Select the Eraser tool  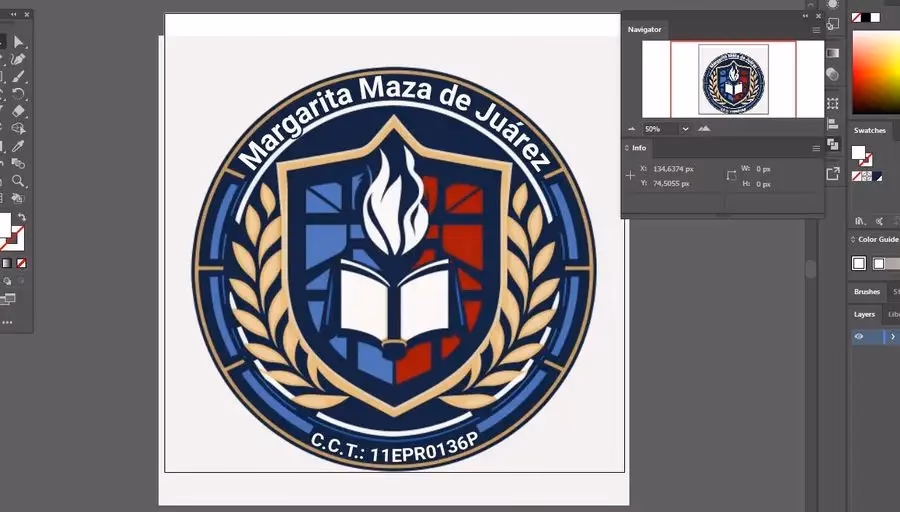(x=18, y=110)
